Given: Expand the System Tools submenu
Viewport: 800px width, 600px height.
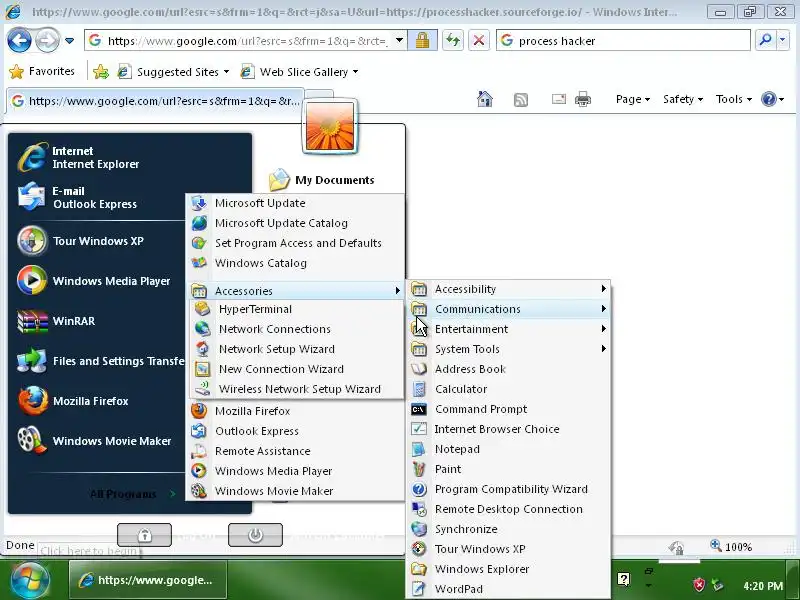Looking at the screenshot, I should [509, 349].
